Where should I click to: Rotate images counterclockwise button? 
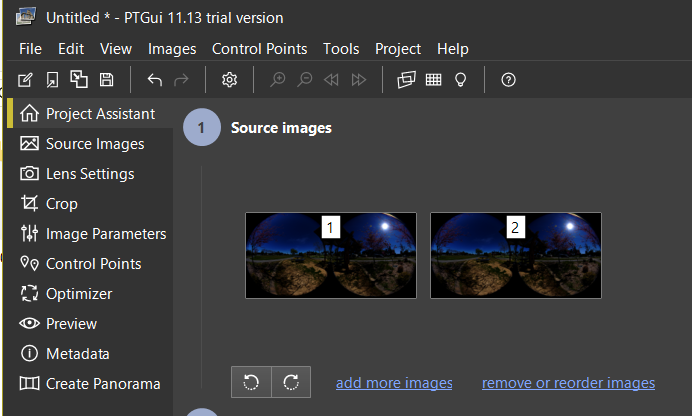tap(251, 382)
